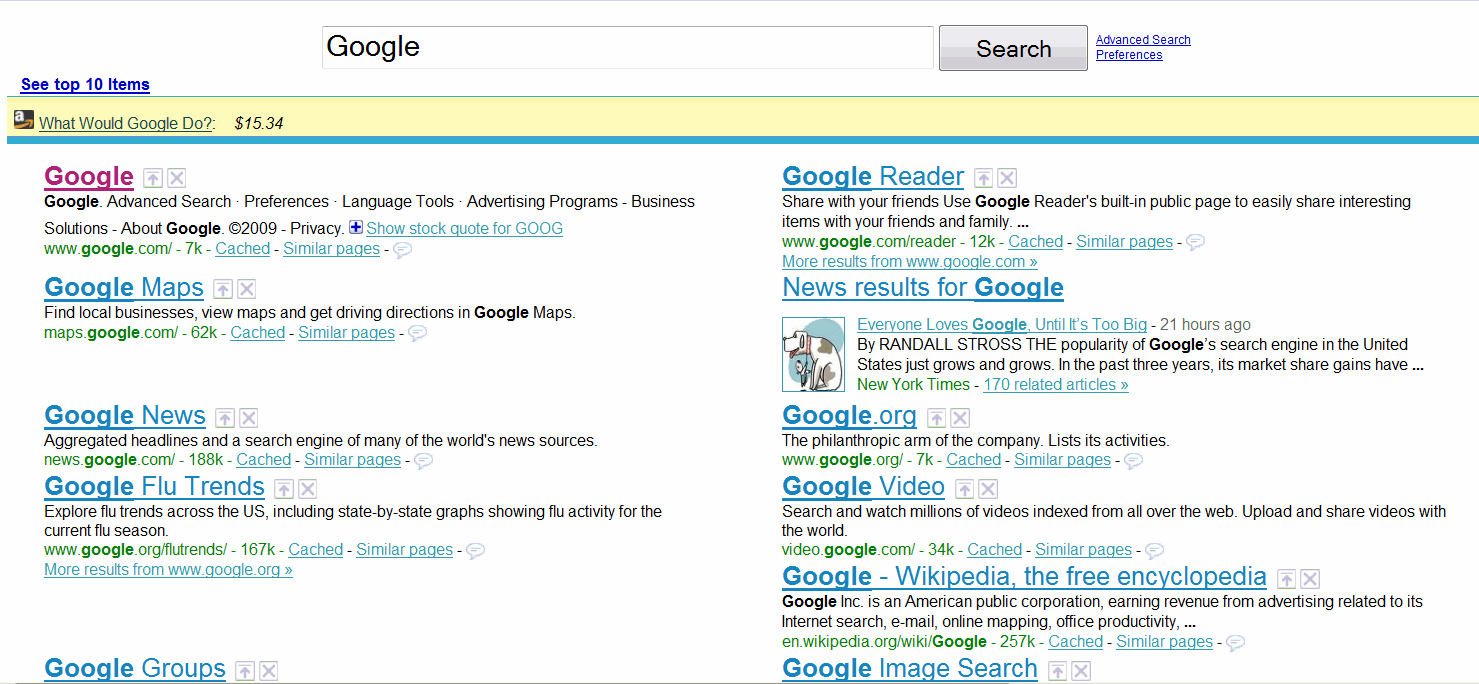View Similar pages for maps.google.com
The height and width of the screenshot is (684, 1479).
tap(346, 333)
